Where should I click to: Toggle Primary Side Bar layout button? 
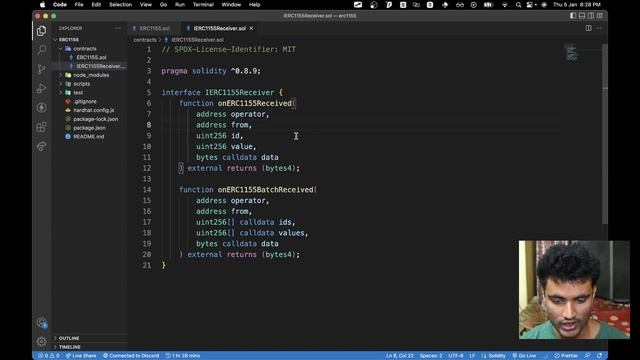click(x=573, y=16)
